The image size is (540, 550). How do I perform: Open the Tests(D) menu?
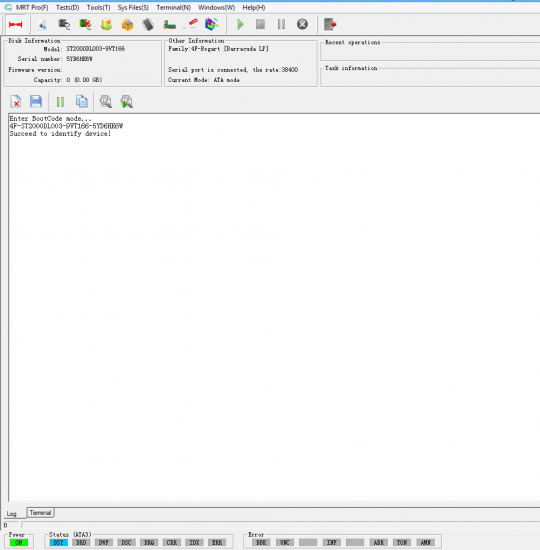coord(67,7)
